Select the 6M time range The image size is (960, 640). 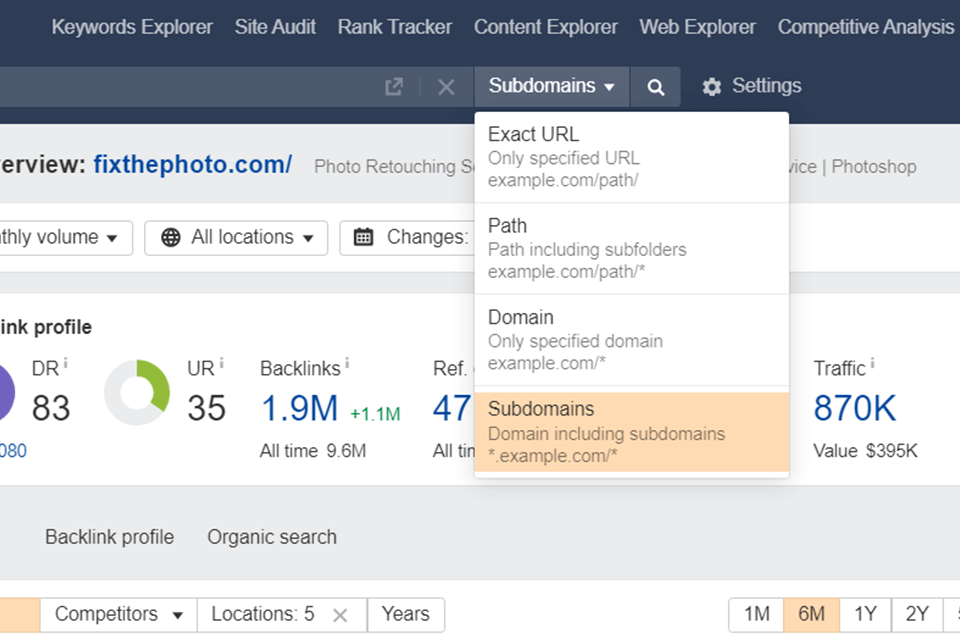[x=811, y=614]
